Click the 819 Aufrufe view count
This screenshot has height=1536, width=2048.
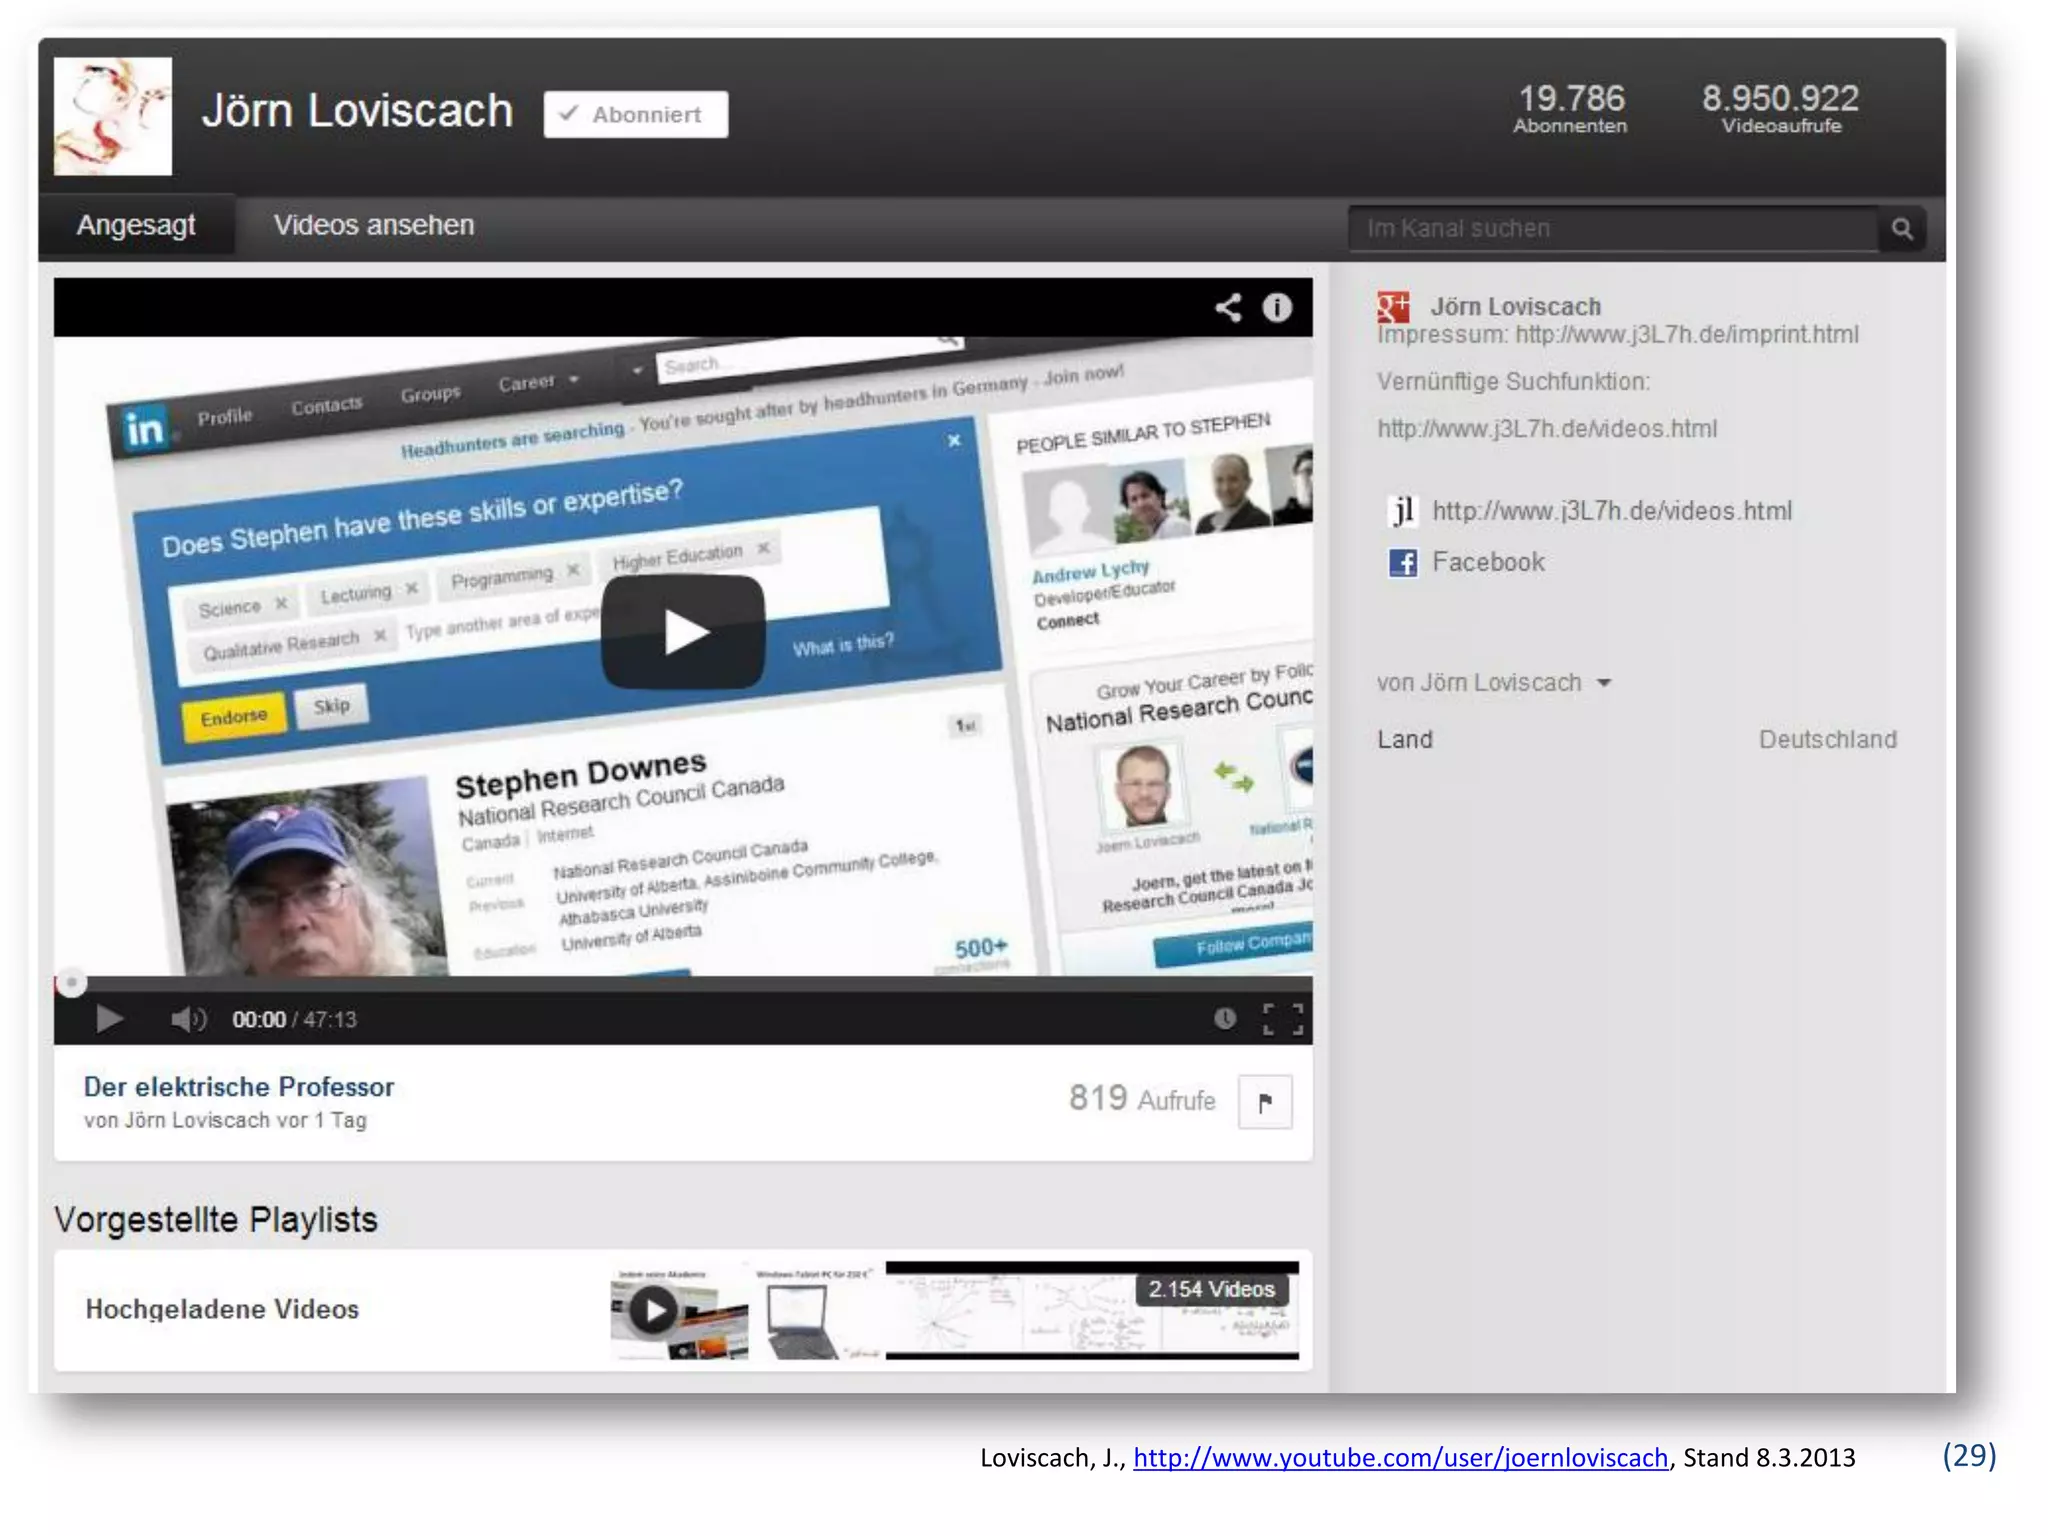[1142, 1099]
